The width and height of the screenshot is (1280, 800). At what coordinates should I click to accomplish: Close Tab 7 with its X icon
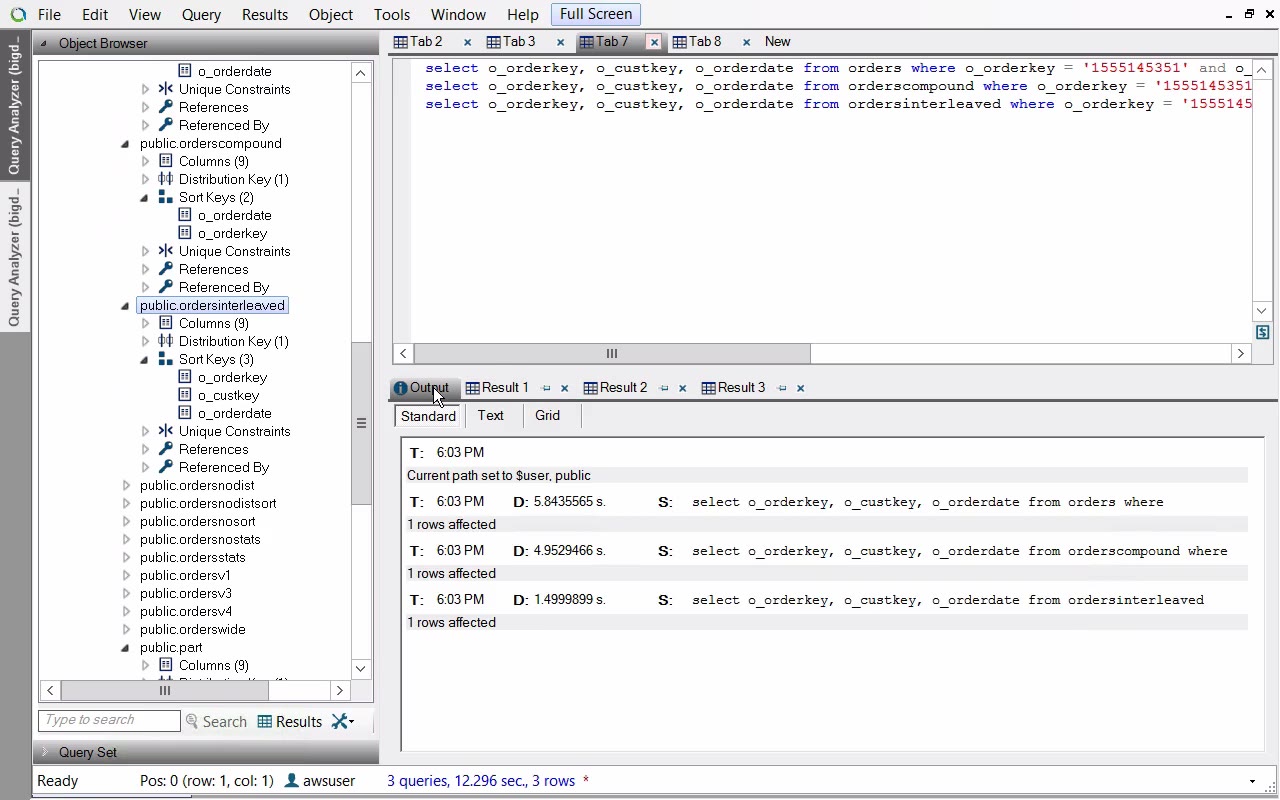pyautogui.click(x=654, y=42)
